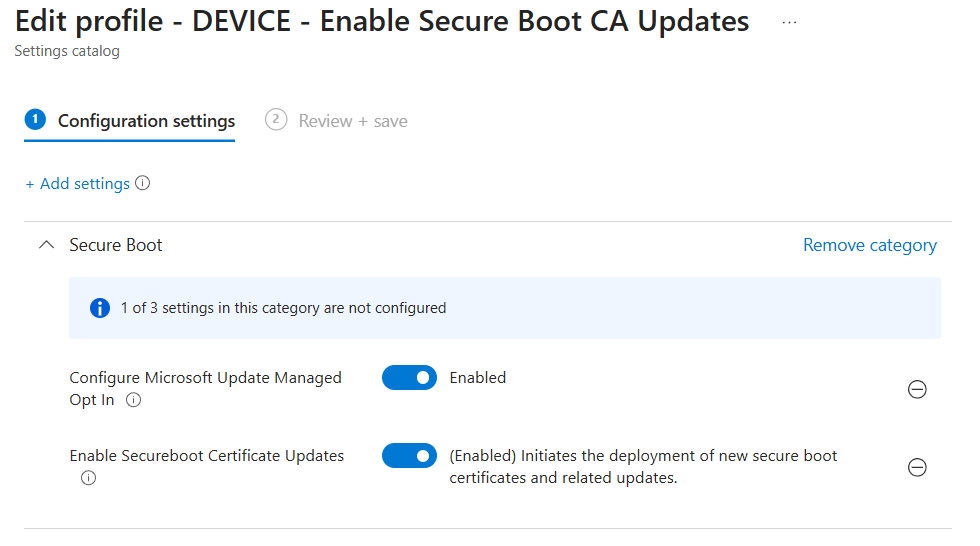Disable the Configure Microsoft Update Managed Opt In toggle
The image size is (980, 546).
[409, 378]
